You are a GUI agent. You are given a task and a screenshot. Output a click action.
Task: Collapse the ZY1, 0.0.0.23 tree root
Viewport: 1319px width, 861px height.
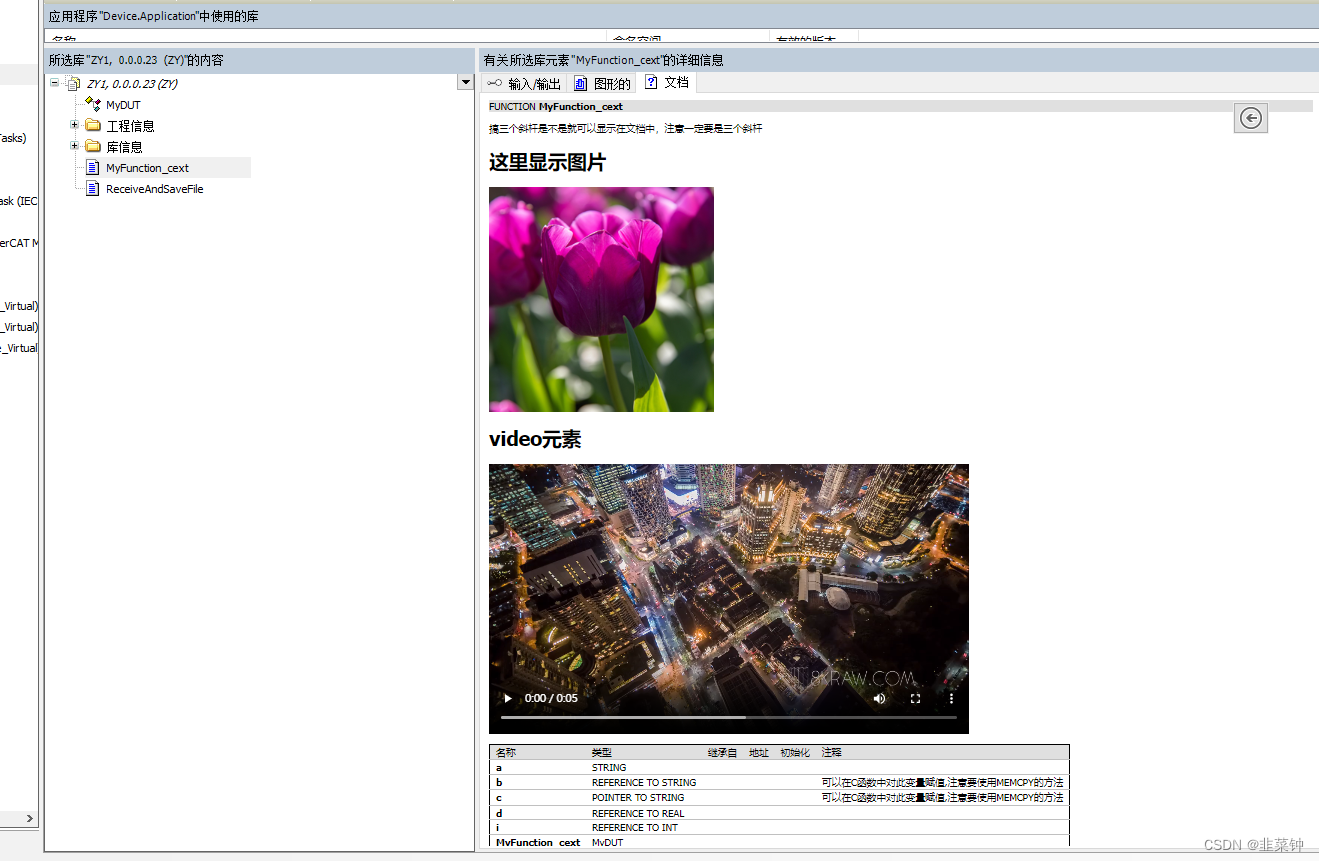[x=54, y=83]
